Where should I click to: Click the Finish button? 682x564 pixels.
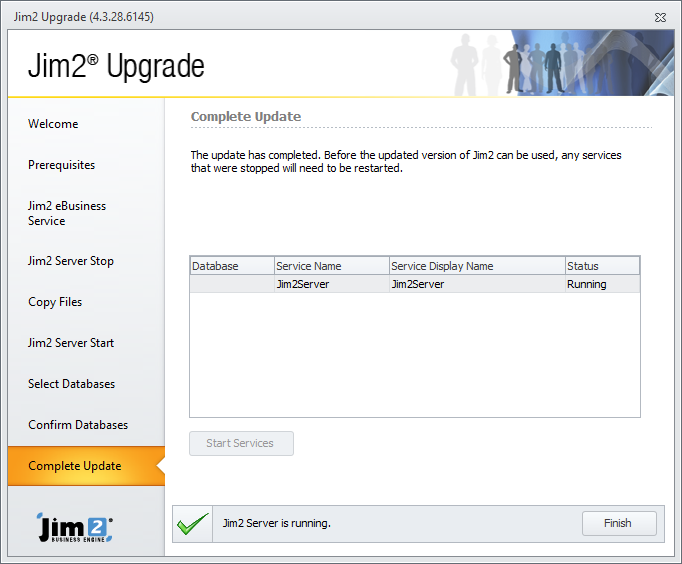(619, 523)
